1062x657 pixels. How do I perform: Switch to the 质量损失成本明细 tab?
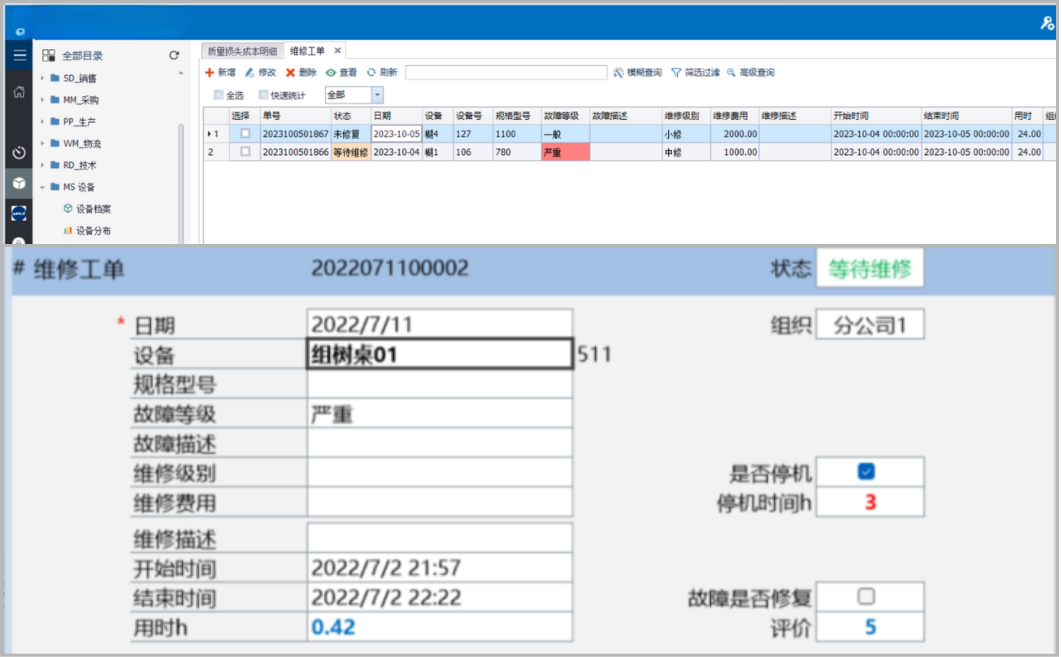pyautogui.click(x=241, y=51)
